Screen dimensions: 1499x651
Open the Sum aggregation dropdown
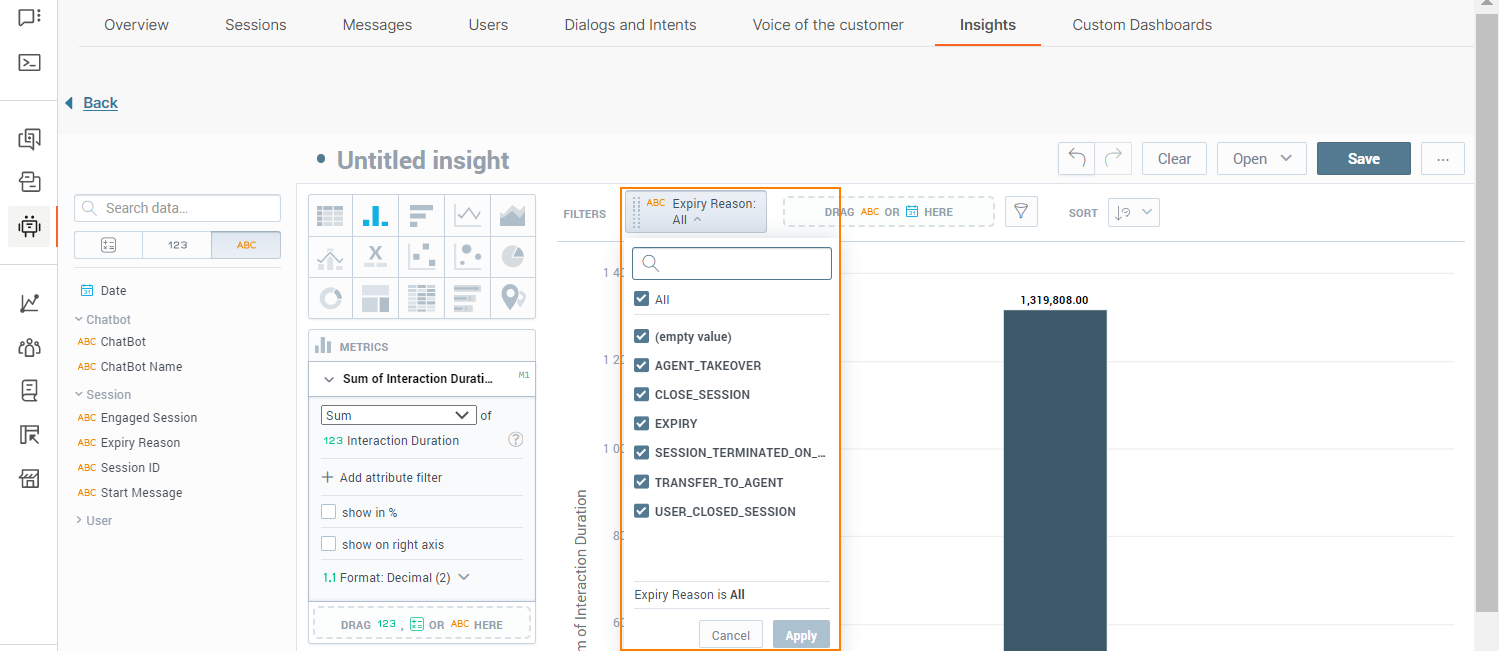coord(398,414)
